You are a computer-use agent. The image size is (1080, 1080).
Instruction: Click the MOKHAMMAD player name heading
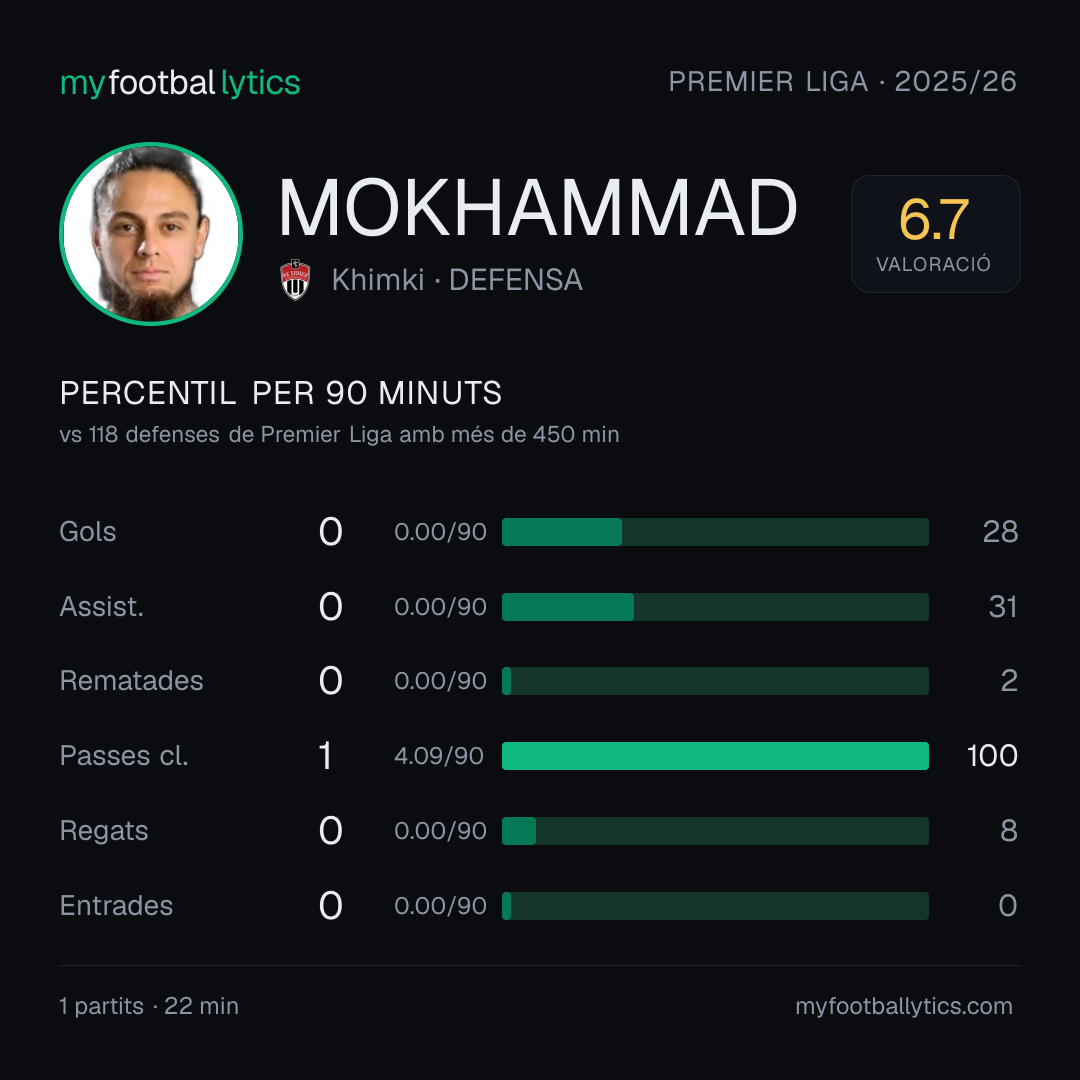click(x=538, y=207)
